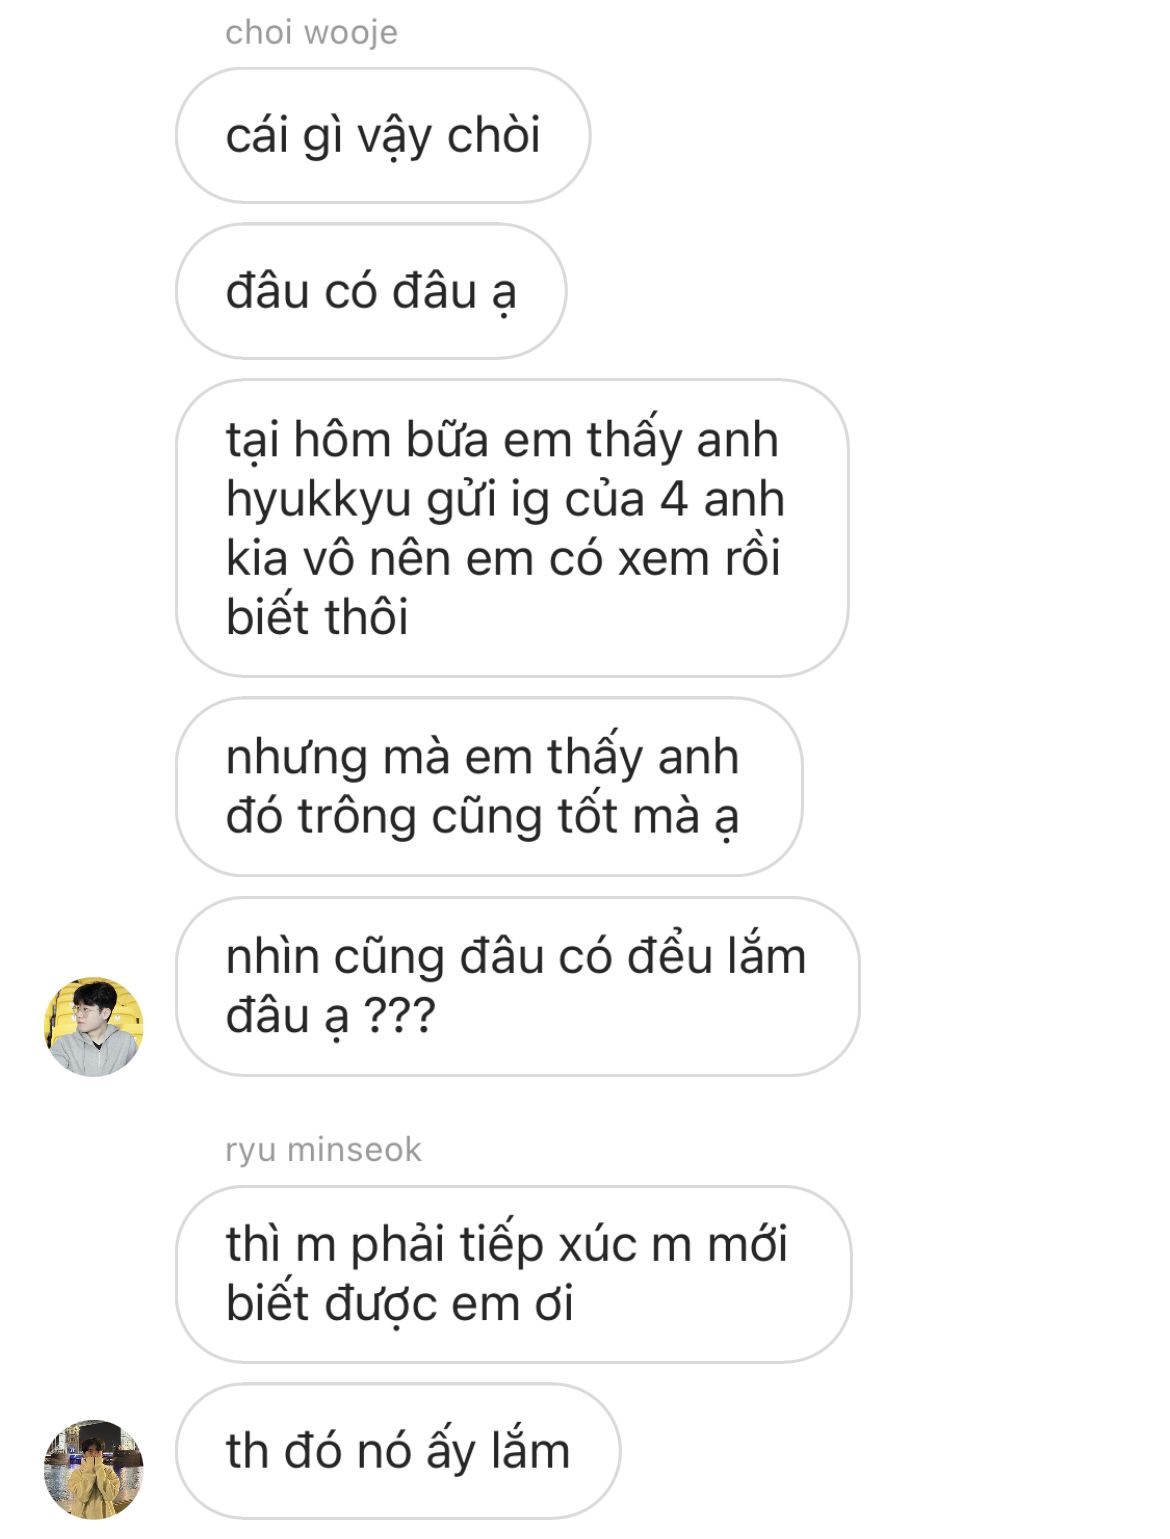1170x1539 pixels.
Task: Click the word 'chòi' in first message
Action: pyautogui.click(x=493, y=135)
